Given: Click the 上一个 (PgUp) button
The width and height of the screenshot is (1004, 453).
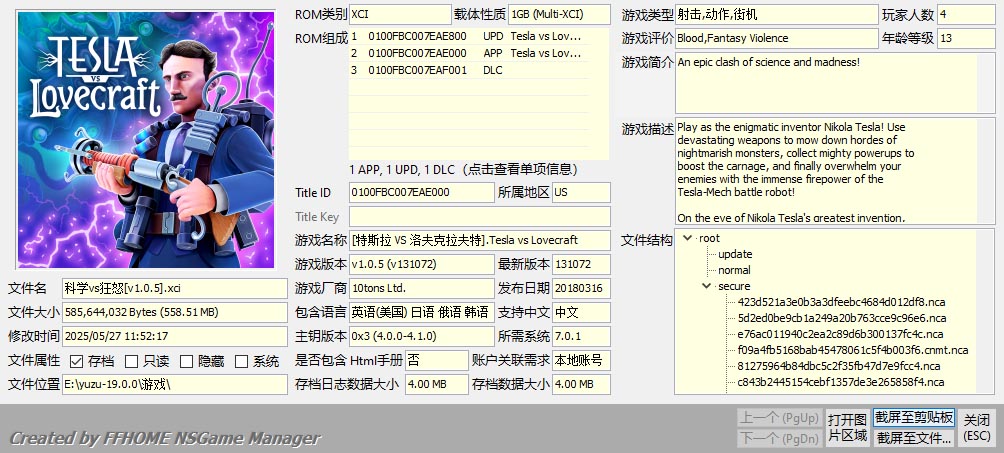Looking at the screenshot, I should coord(779,418).
